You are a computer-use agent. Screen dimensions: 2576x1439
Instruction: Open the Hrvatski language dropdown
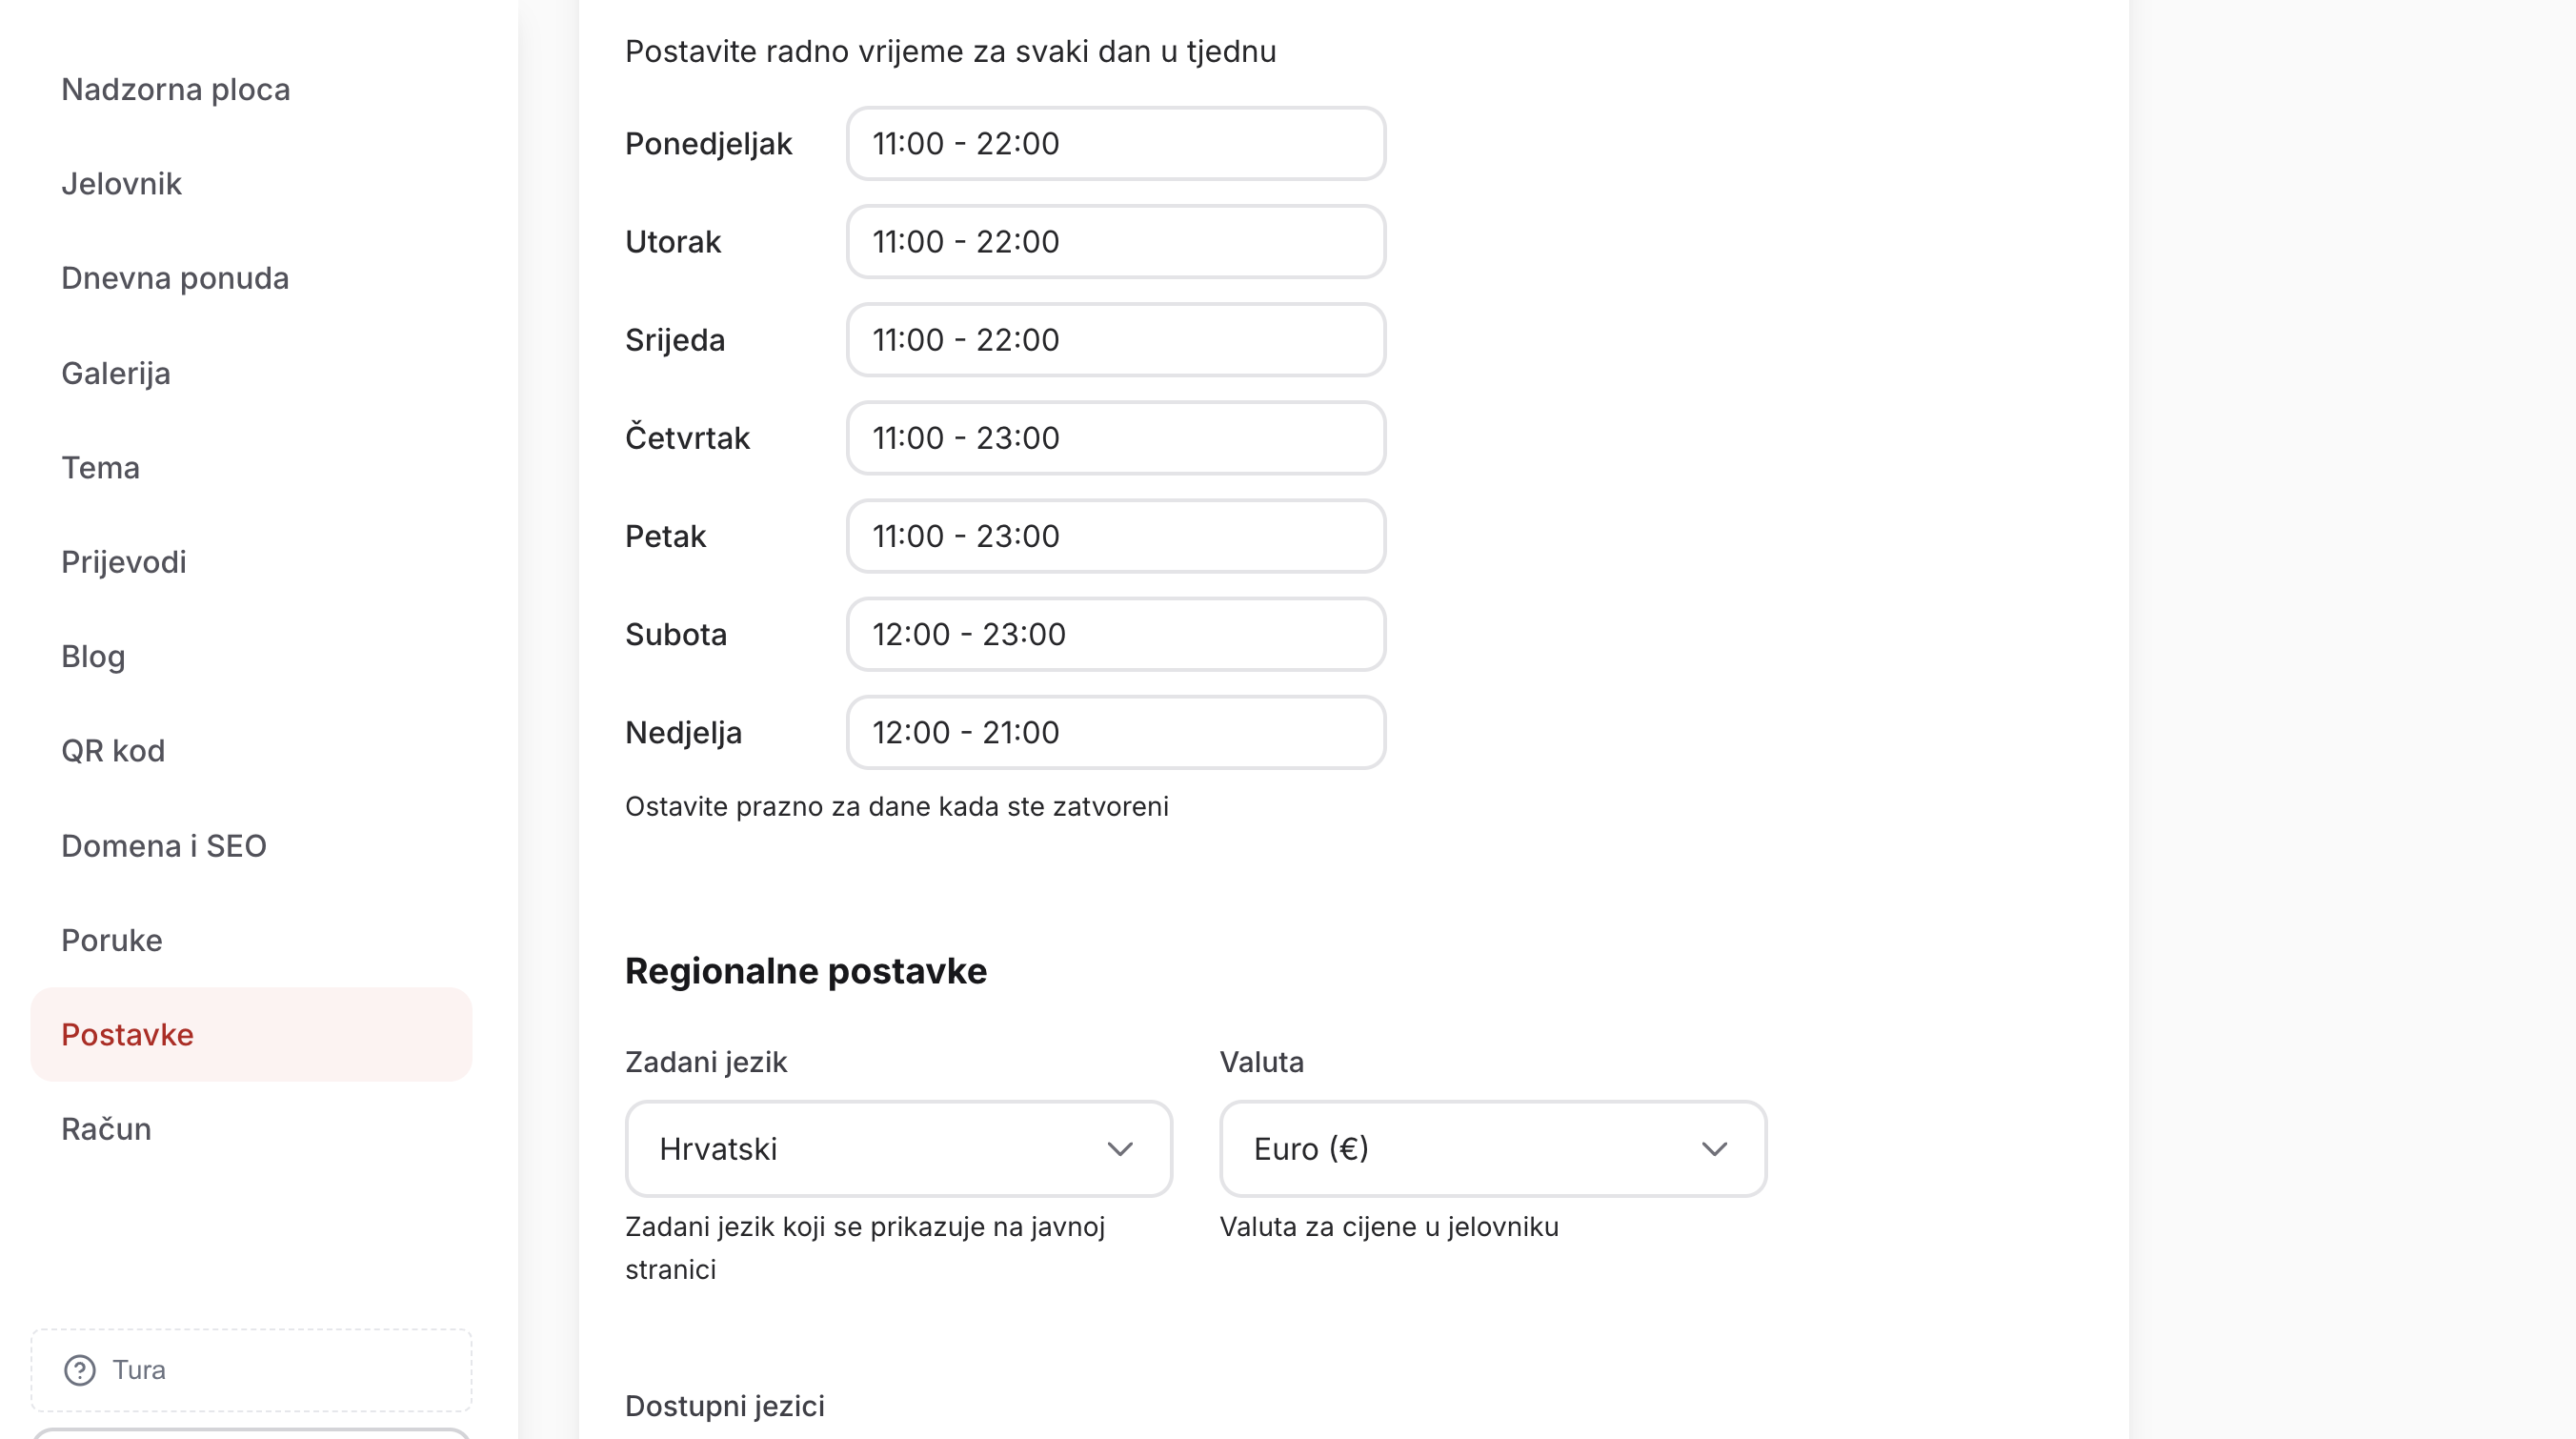(x=897, y=1148)
